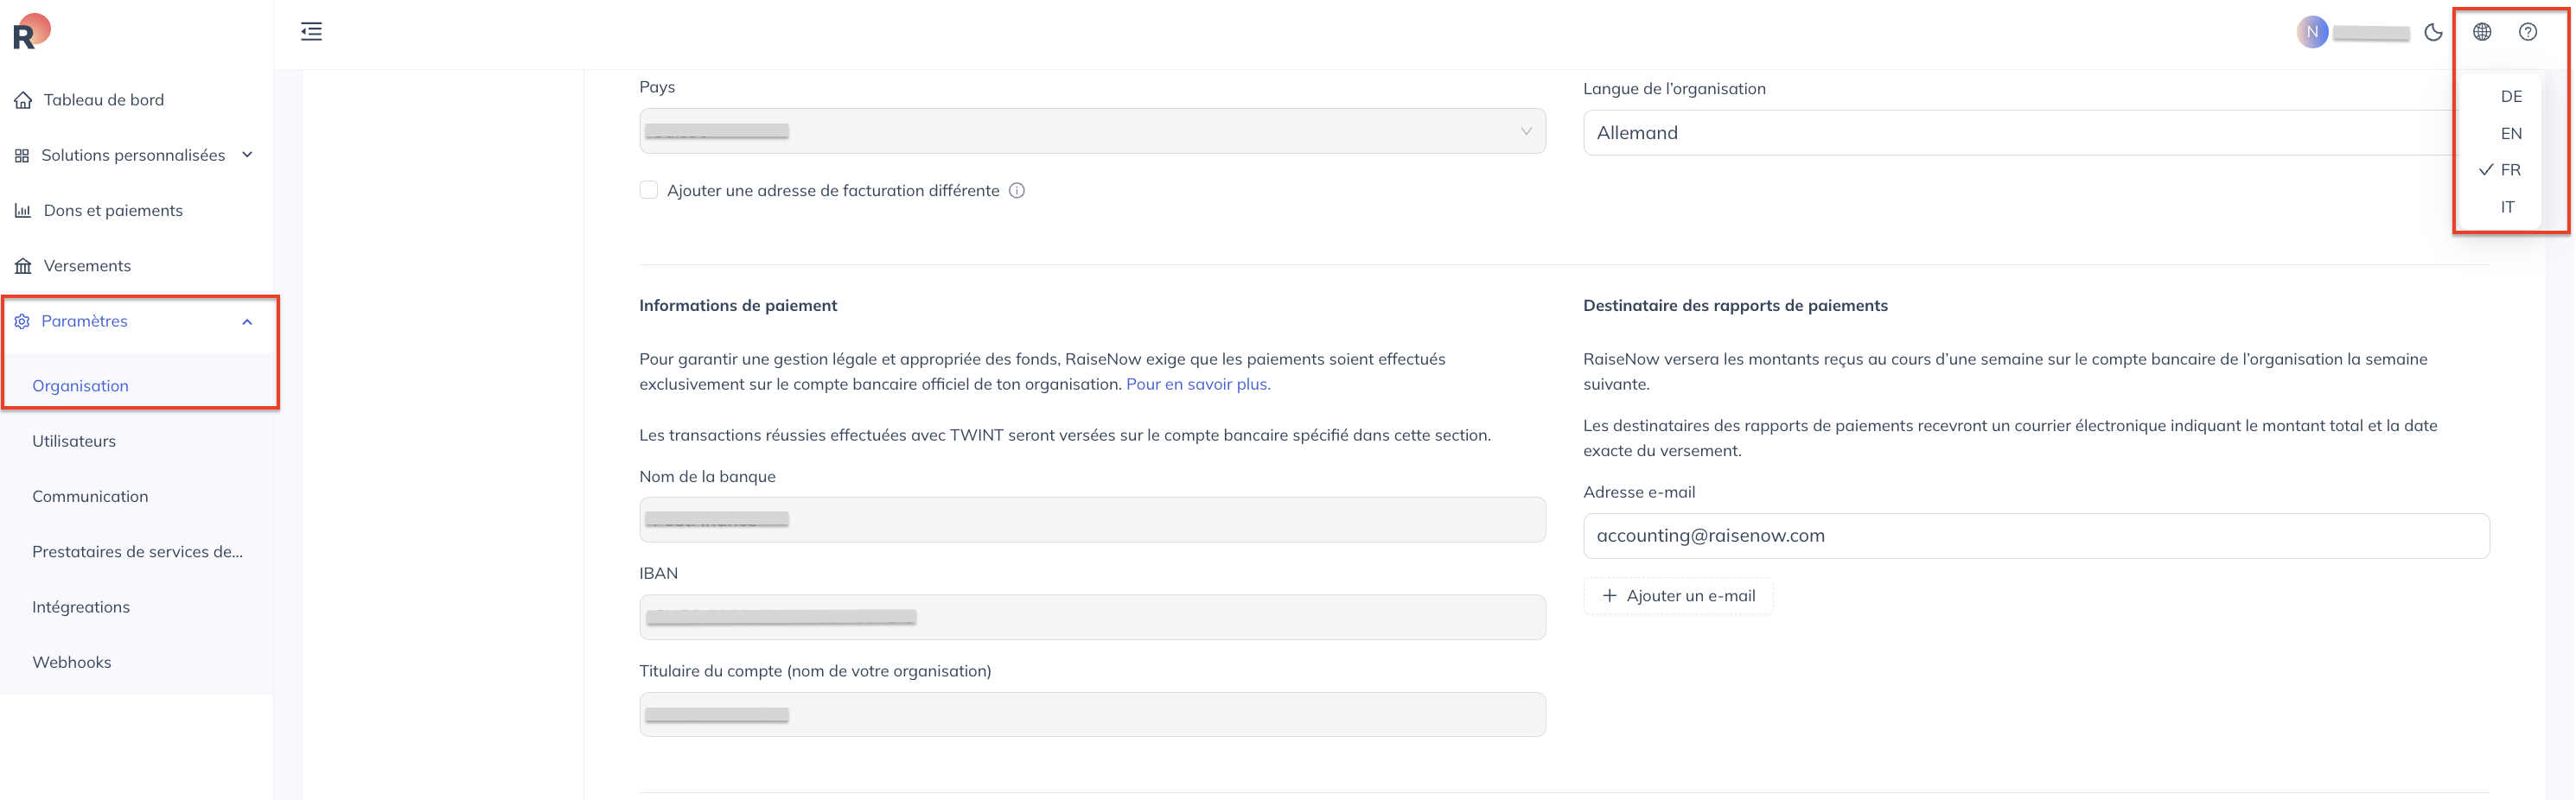Select IT language
2576x800 pixels.
coord(2506,207)
